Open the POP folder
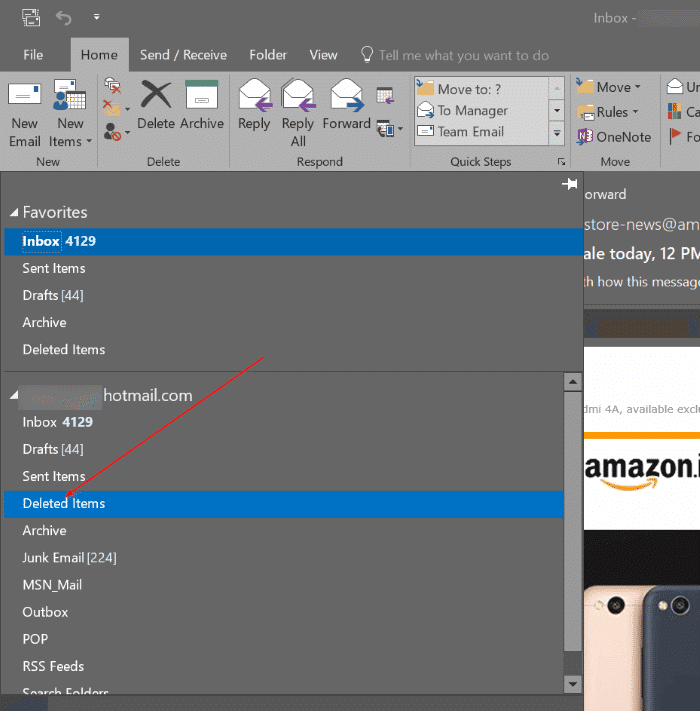Image resolution: width=700 pixels, height=711 pixels. click(x=284, y=639)
